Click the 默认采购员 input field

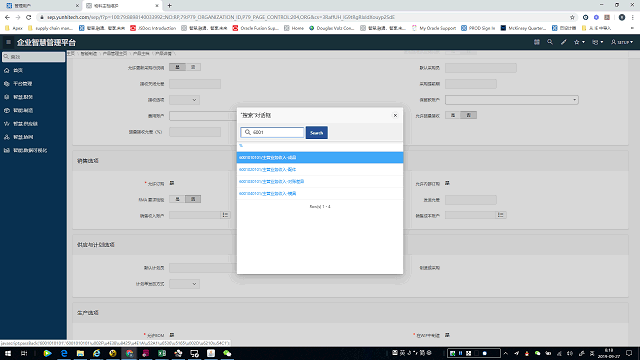[x=481, y=68]
